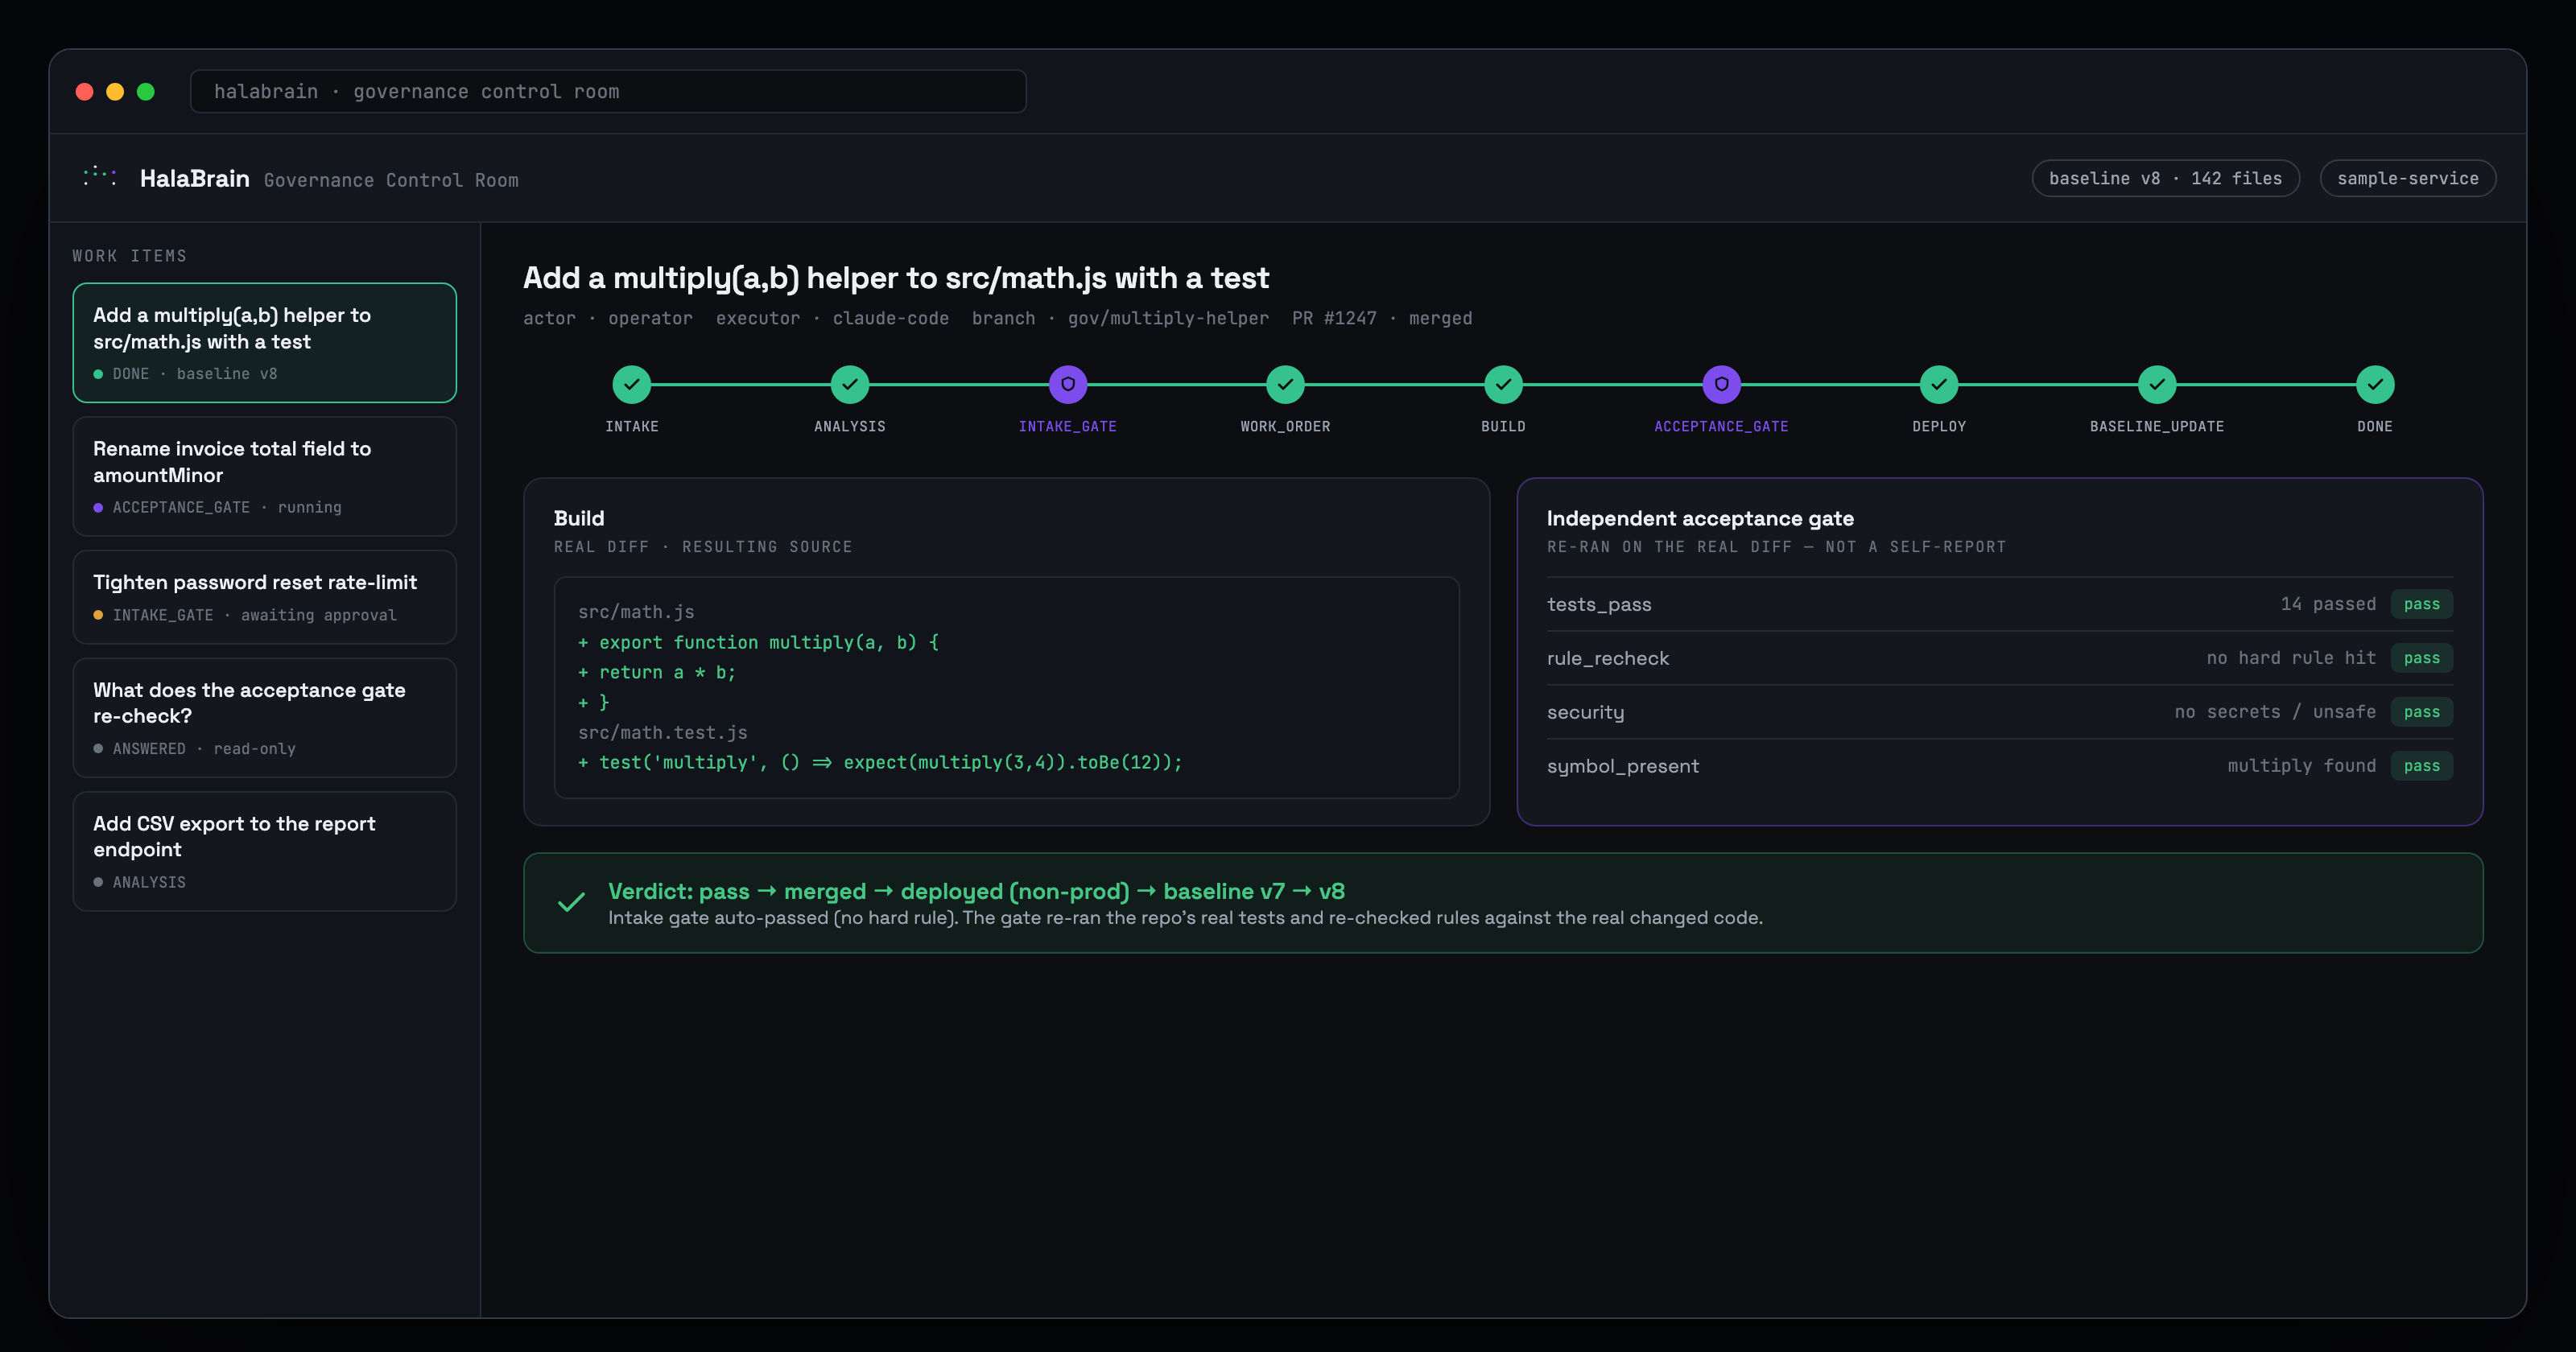Click the verdict banner checkmark icon
2576x1352 pixels.
point(571,903)
